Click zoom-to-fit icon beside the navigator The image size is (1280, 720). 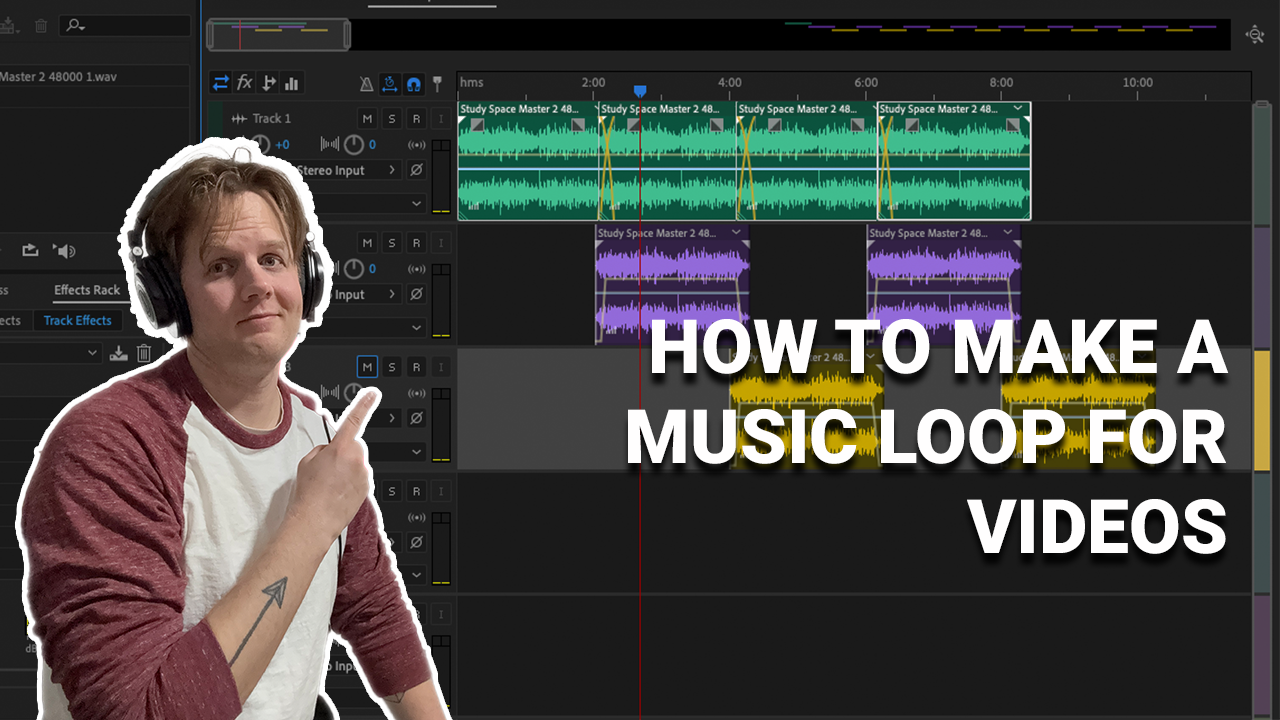1255,34
